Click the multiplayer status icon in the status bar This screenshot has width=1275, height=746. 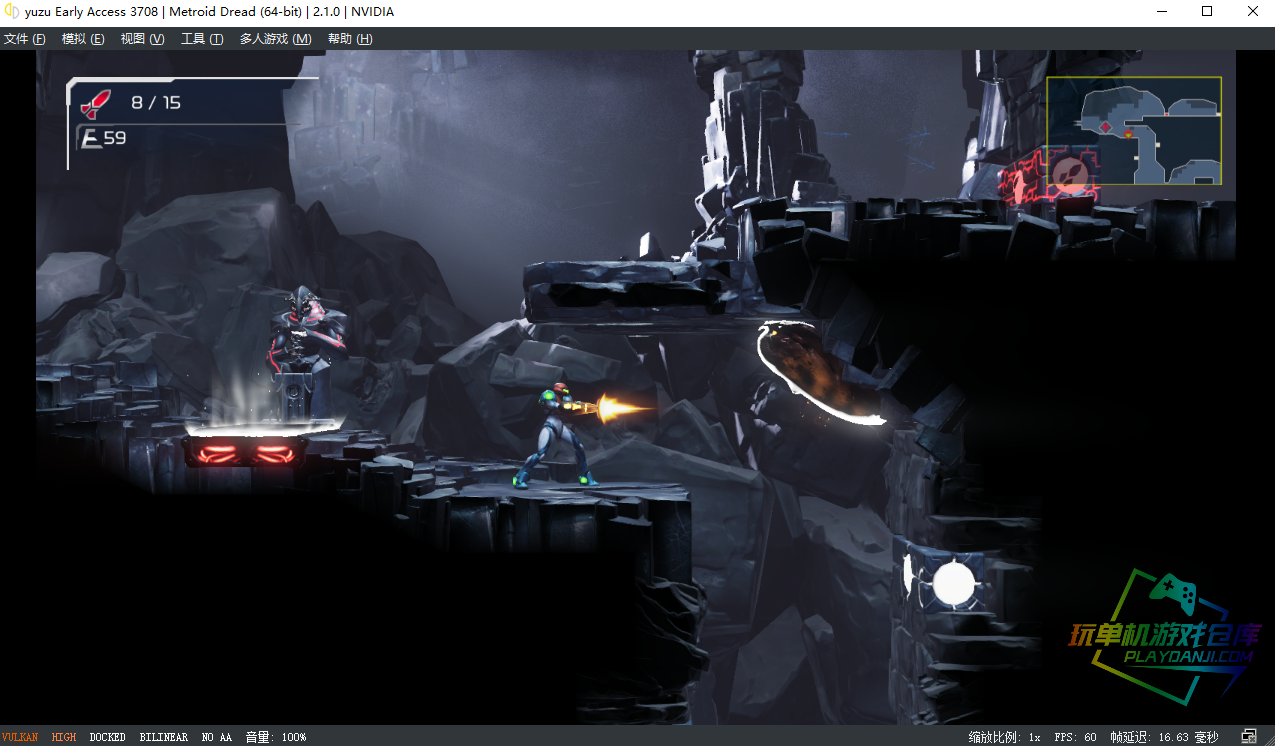click(1249, 737)
